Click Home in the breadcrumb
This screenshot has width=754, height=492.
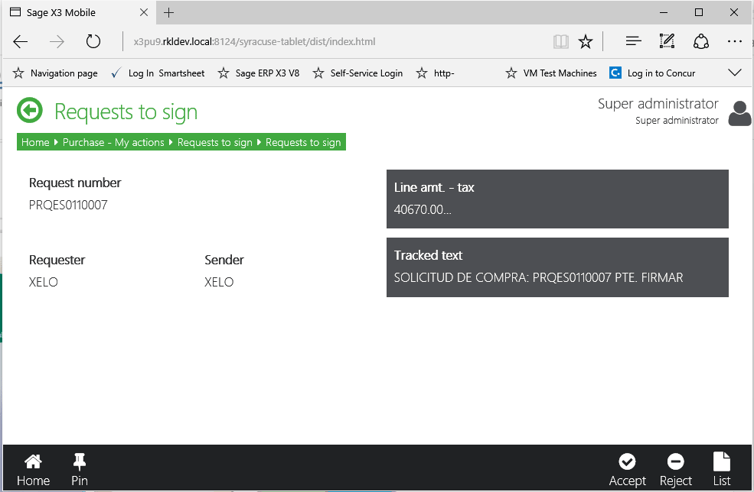35,142
